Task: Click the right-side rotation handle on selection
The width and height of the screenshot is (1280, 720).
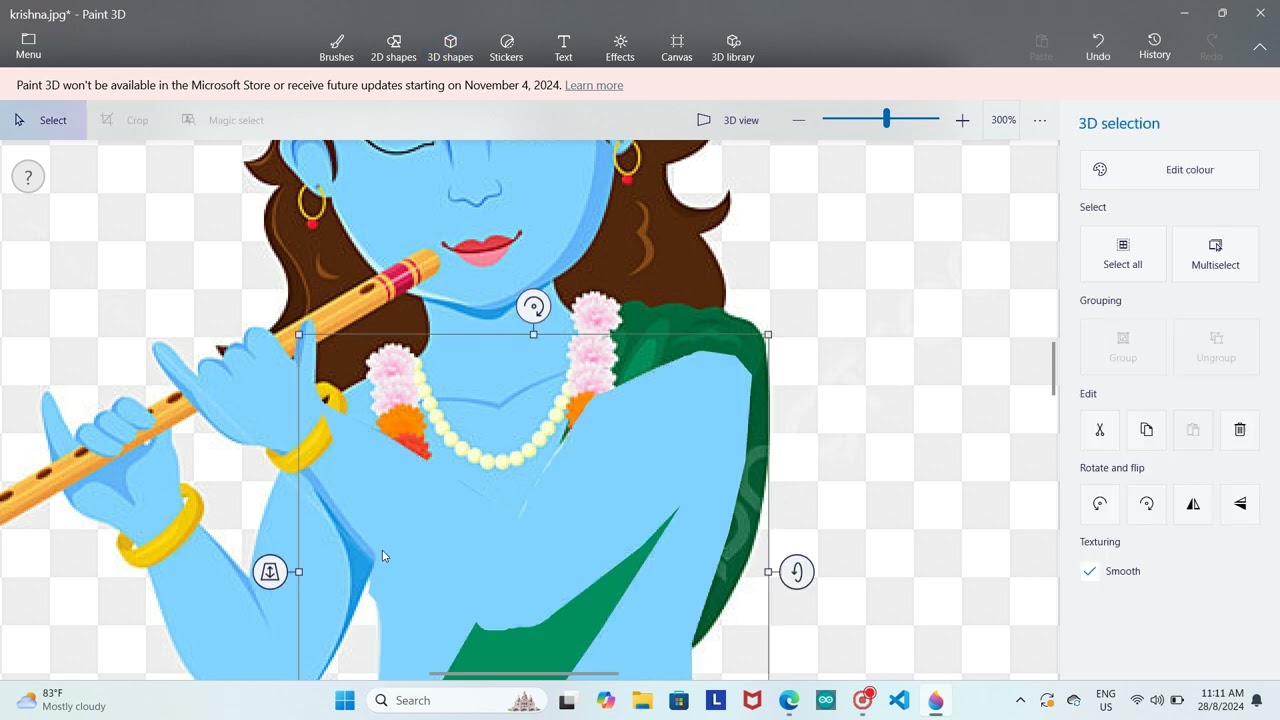Action: point(796,571)
